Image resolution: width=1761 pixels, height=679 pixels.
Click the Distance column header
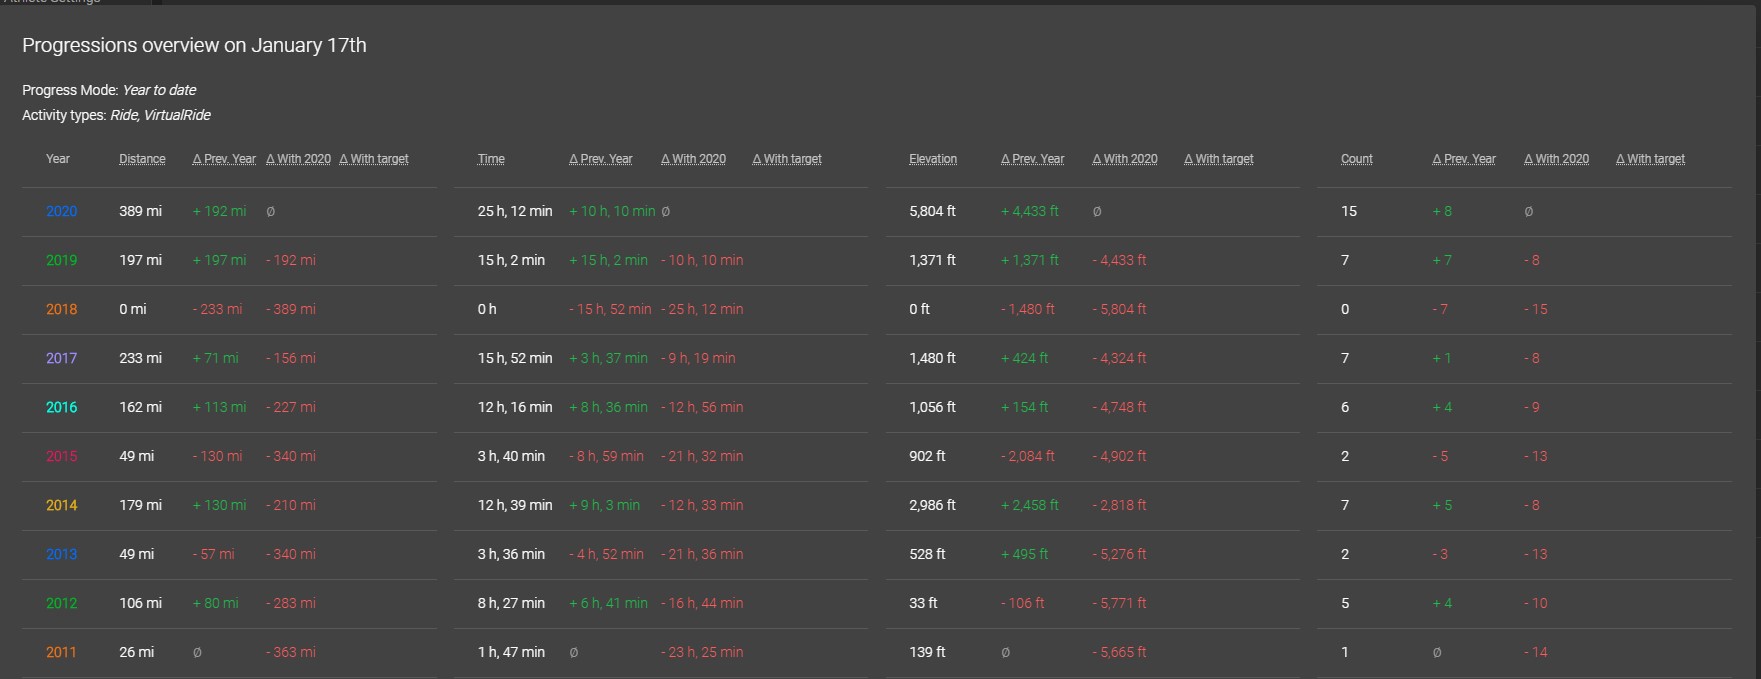coord(142,159)
